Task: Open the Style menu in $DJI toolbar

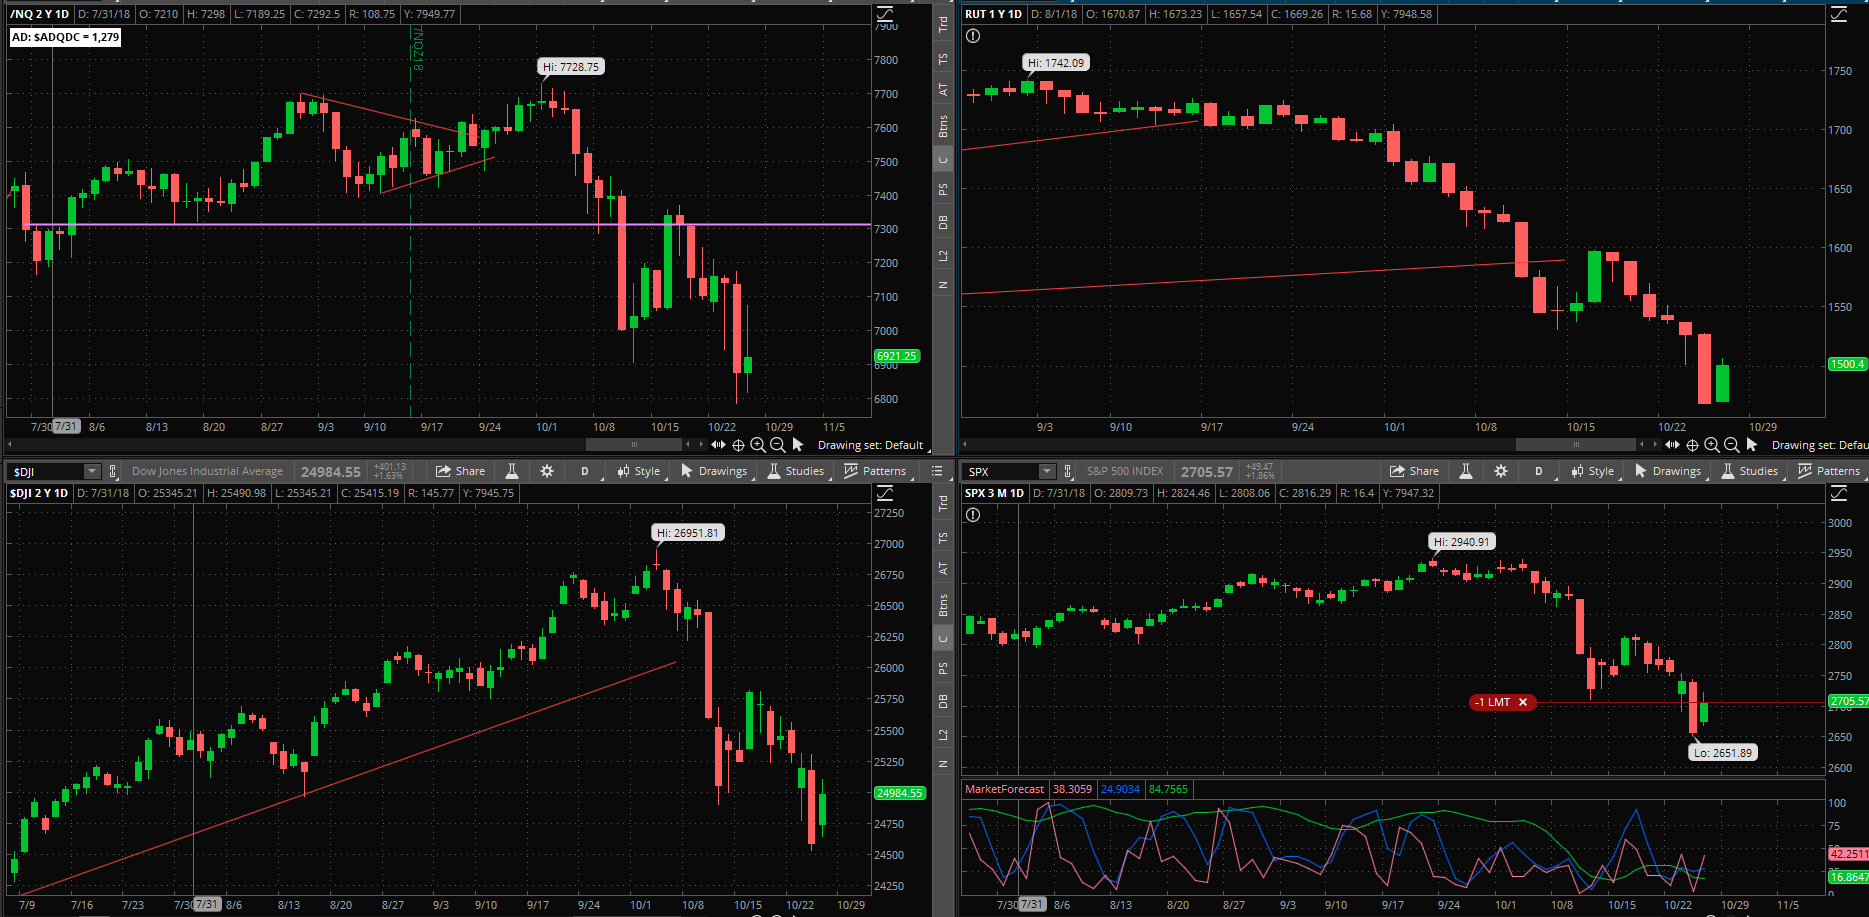Action: coord(639,471)
